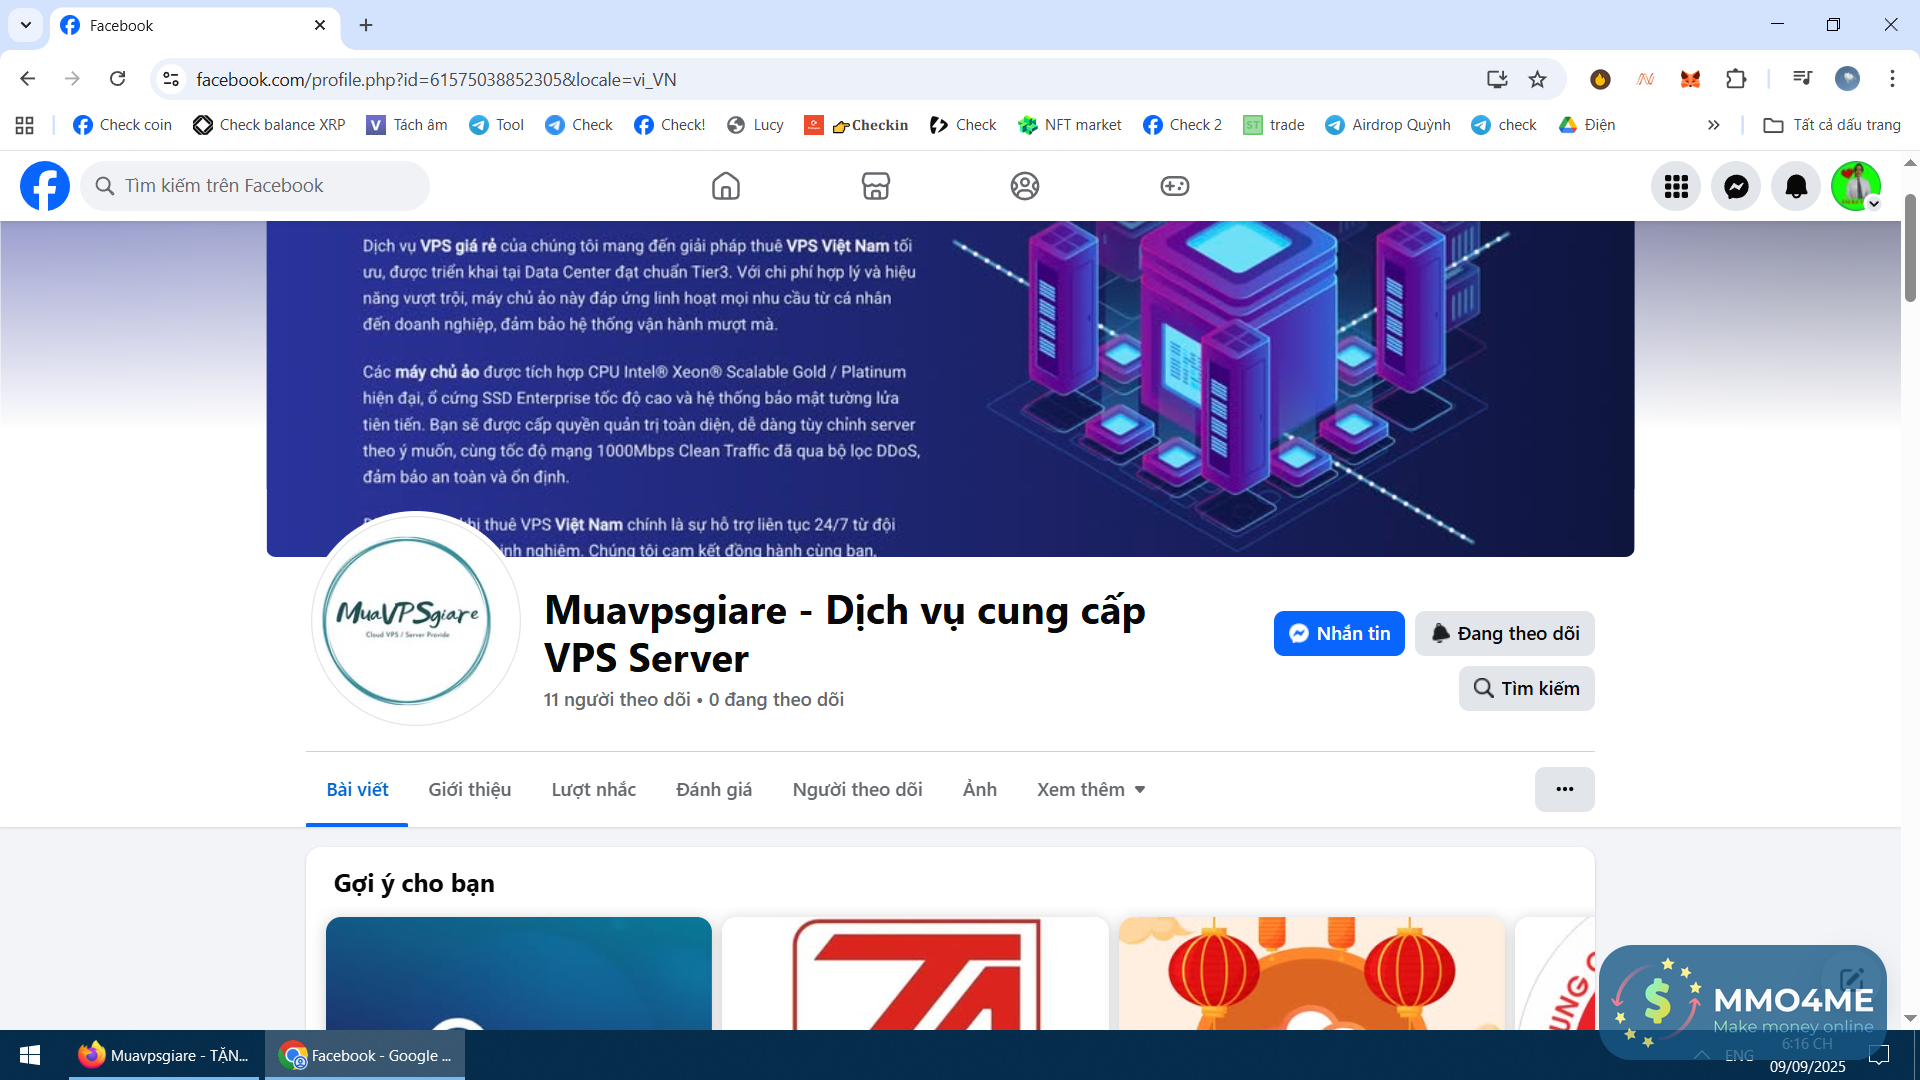
Task: Click the Tìm kiếm page button
Action: point(1526,688)
